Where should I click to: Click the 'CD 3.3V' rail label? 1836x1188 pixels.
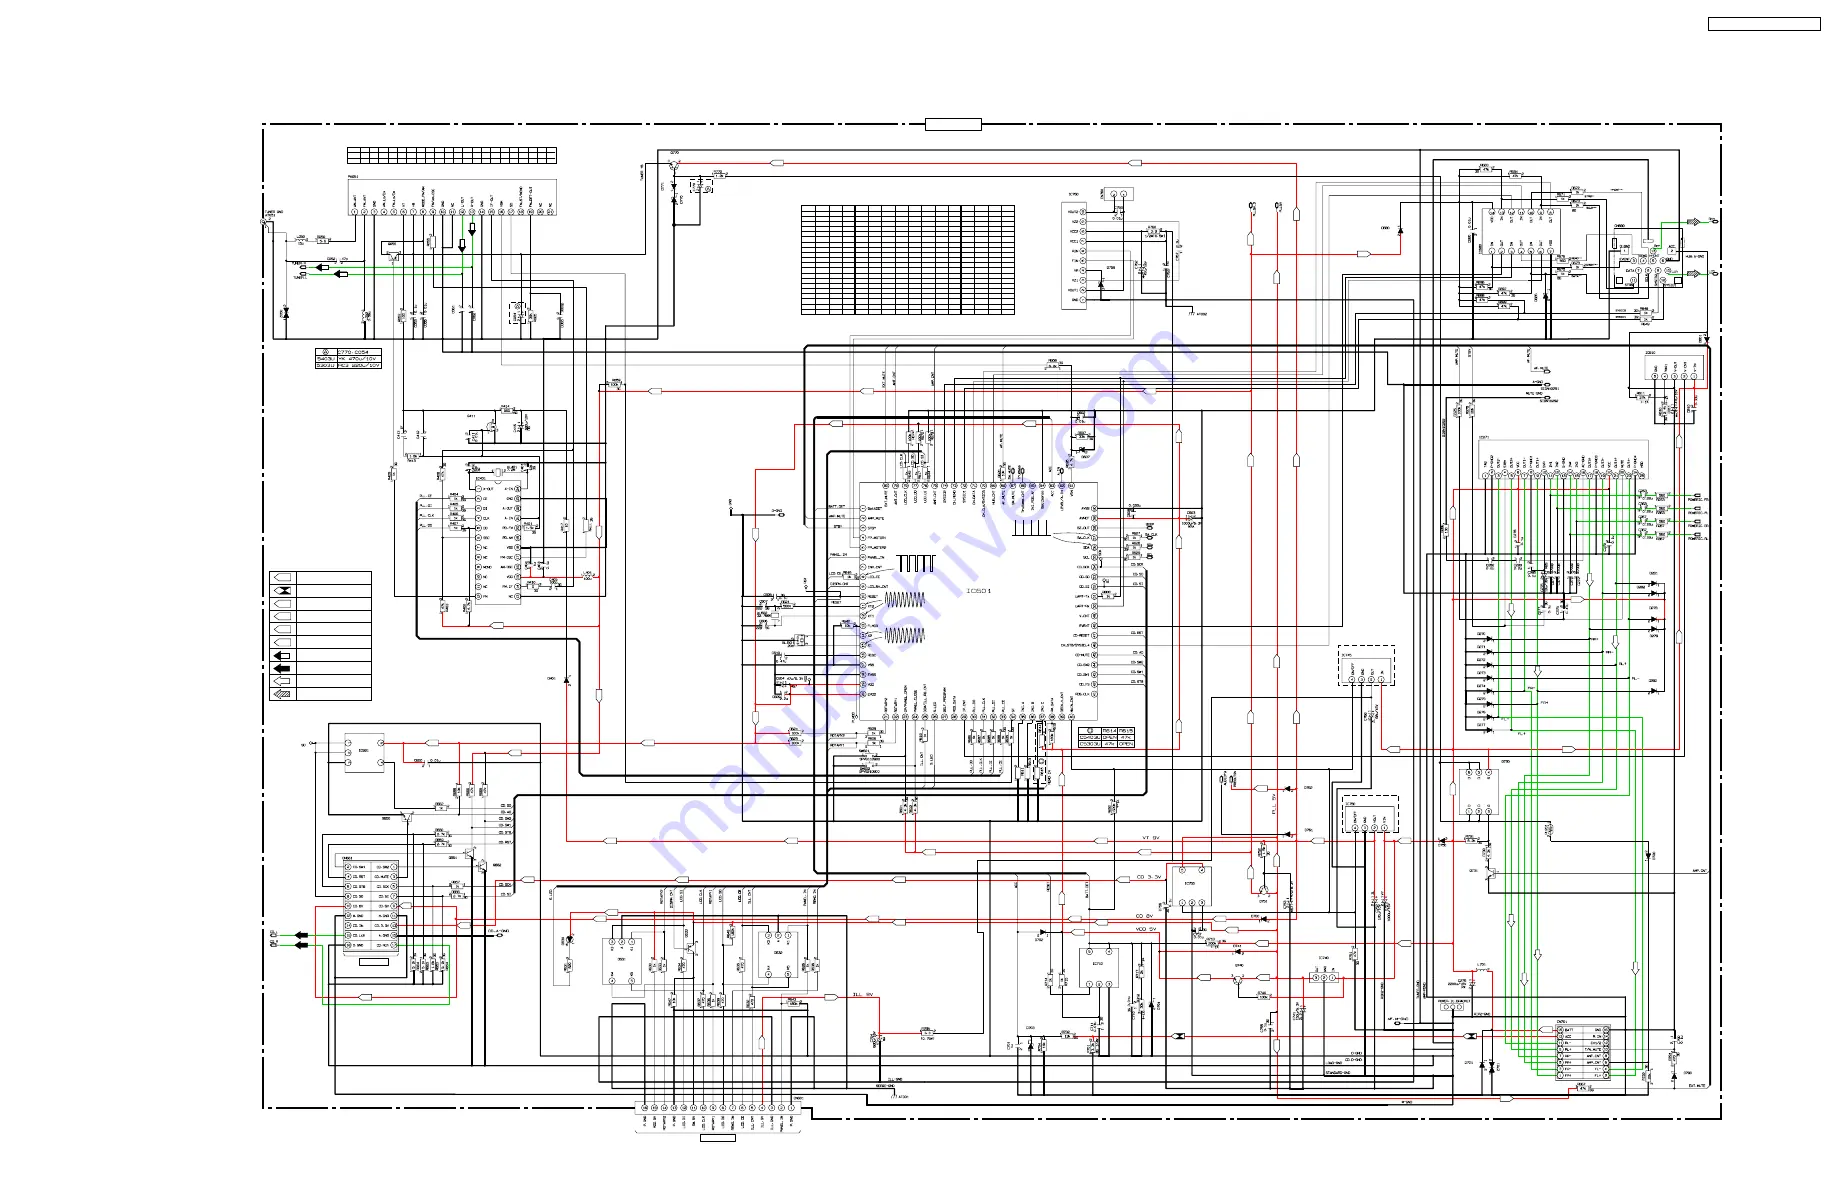click(1148, 877)
